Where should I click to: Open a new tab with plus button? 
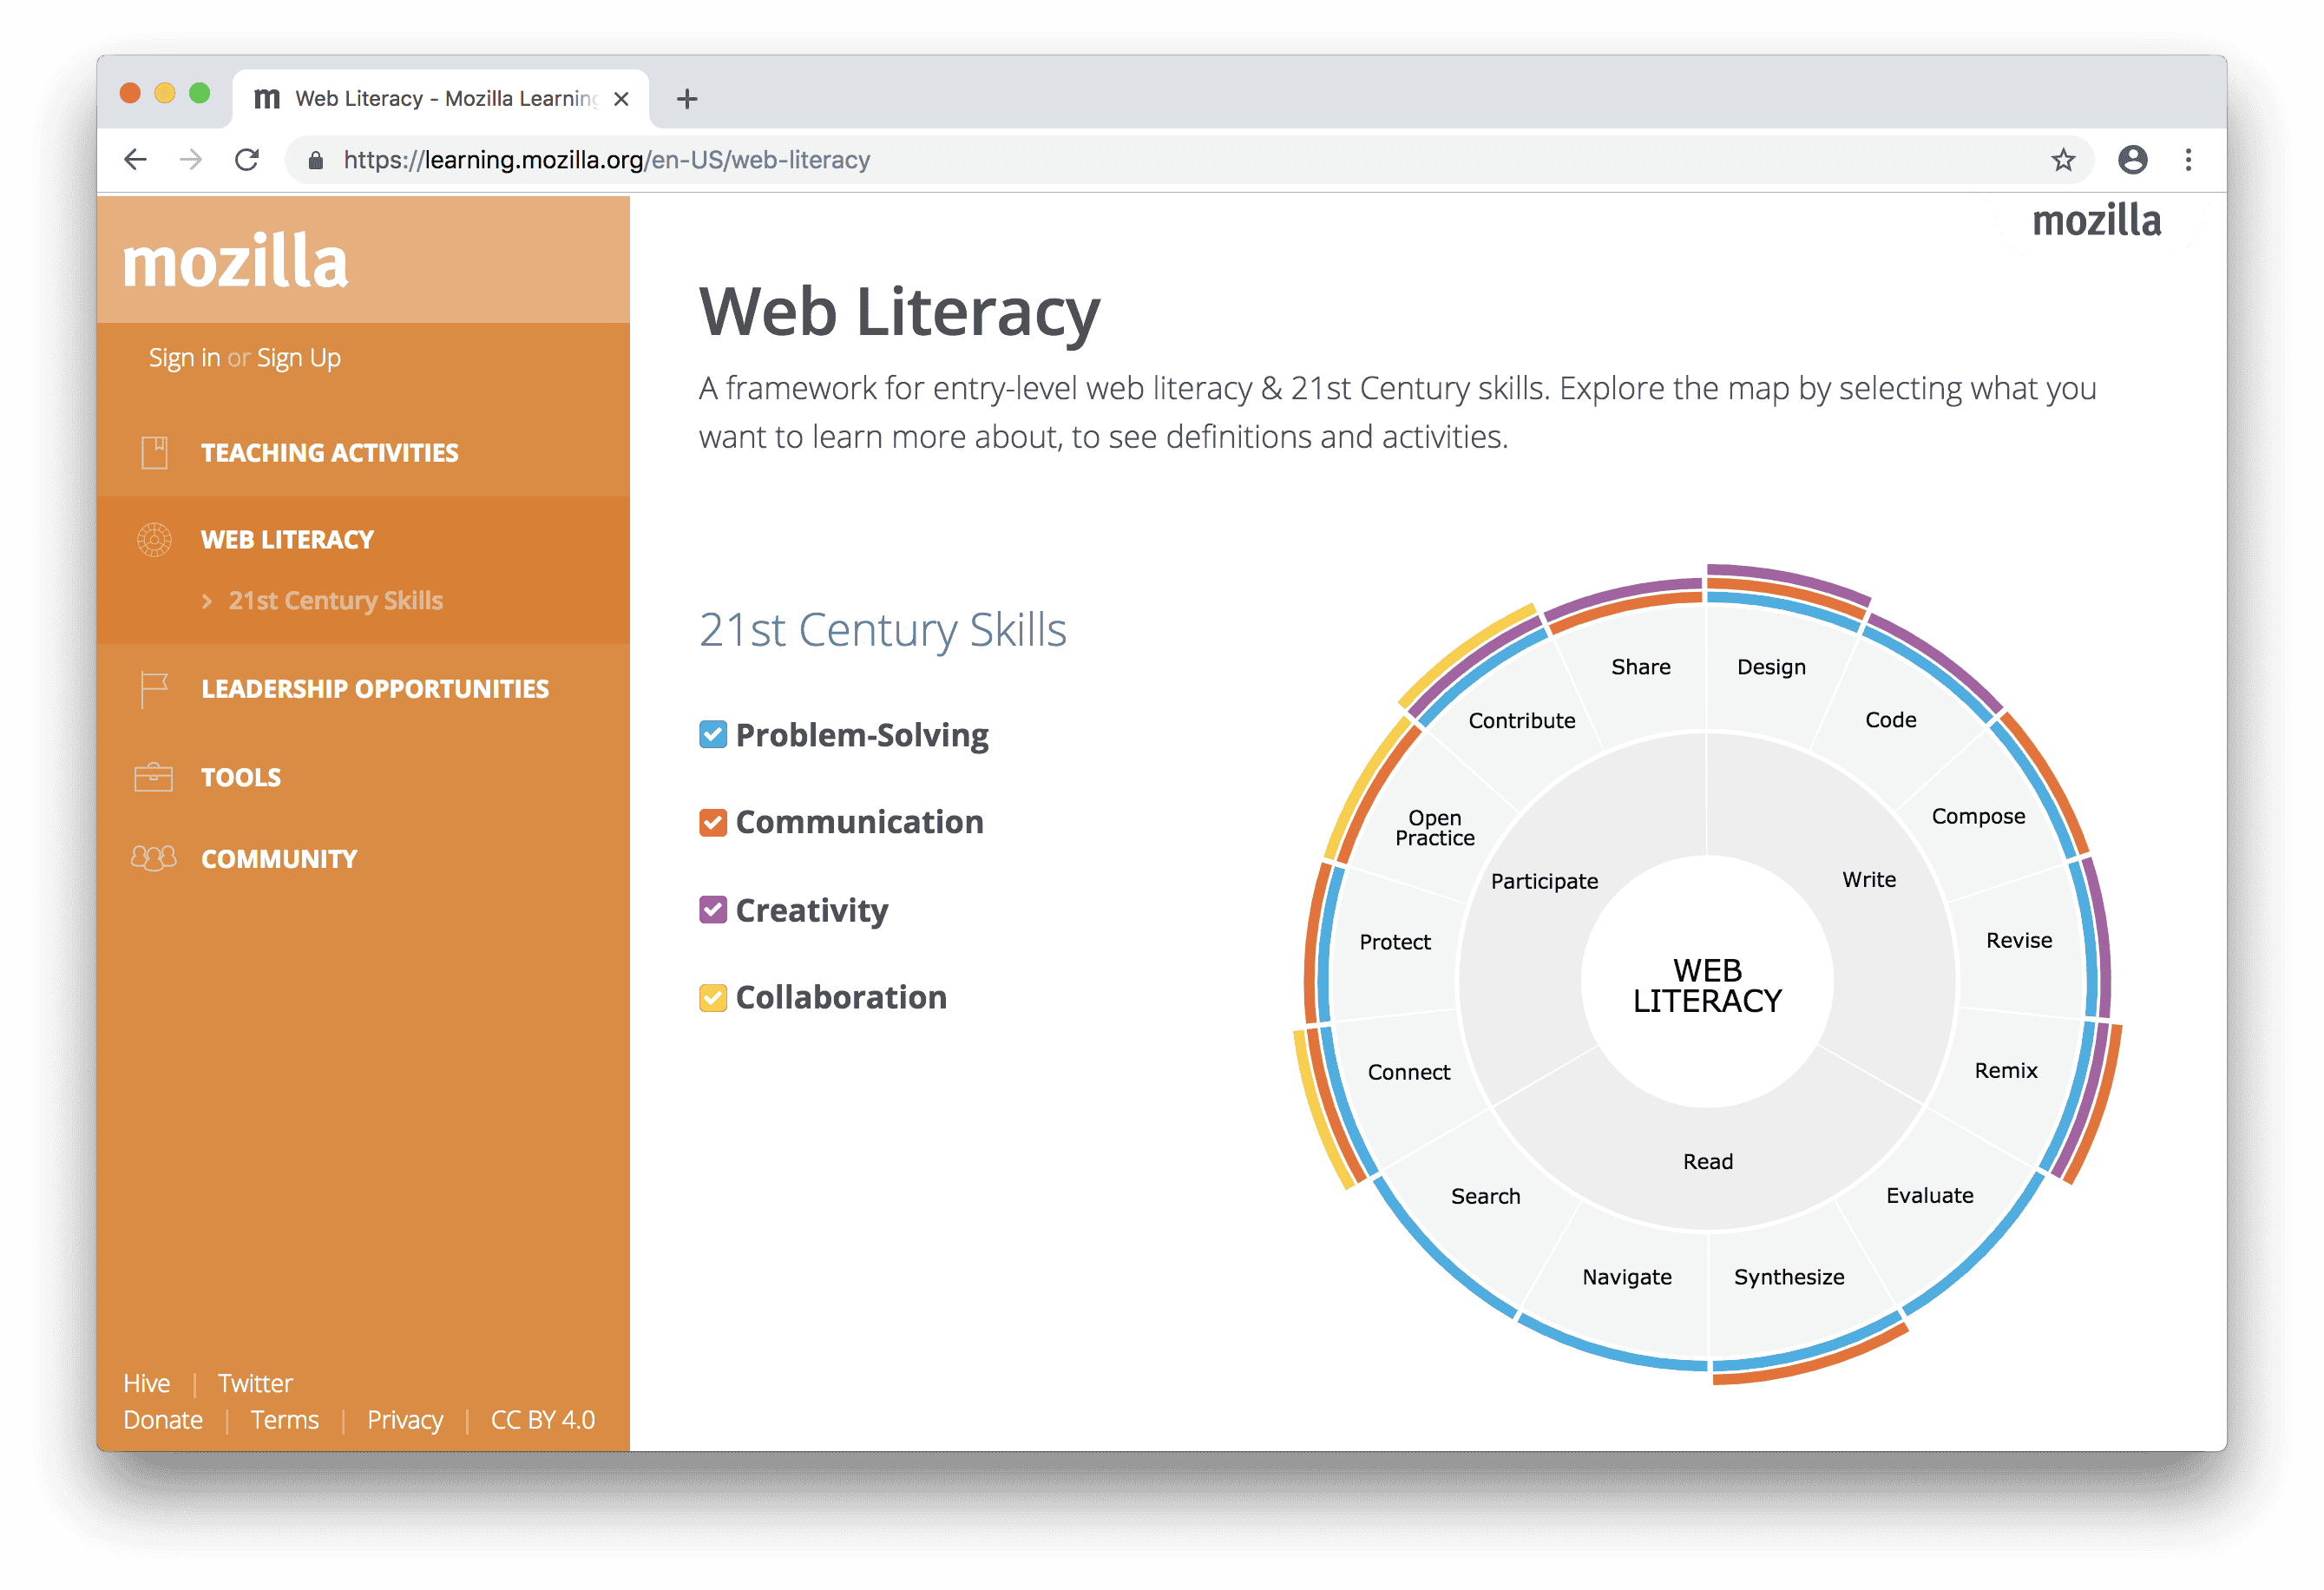click(687, 99)
